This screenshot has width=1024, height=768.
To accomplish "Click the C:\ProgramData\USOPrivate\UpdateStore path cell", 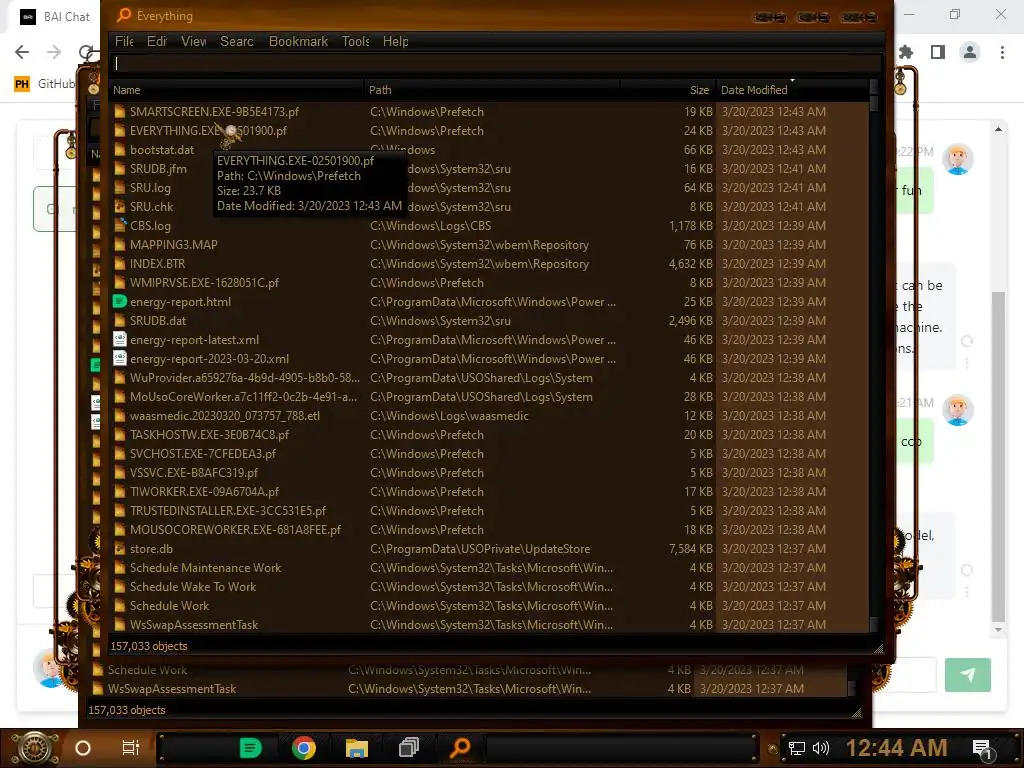I will pyautogui.click(x=480, y=549).
